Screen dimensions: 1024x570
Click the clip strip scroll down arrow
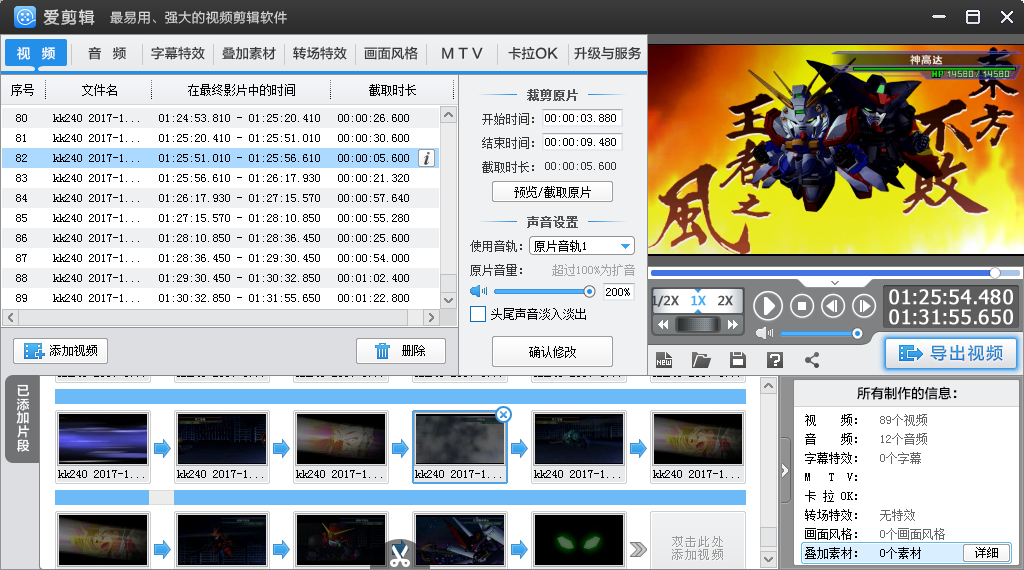click(769, 559)
